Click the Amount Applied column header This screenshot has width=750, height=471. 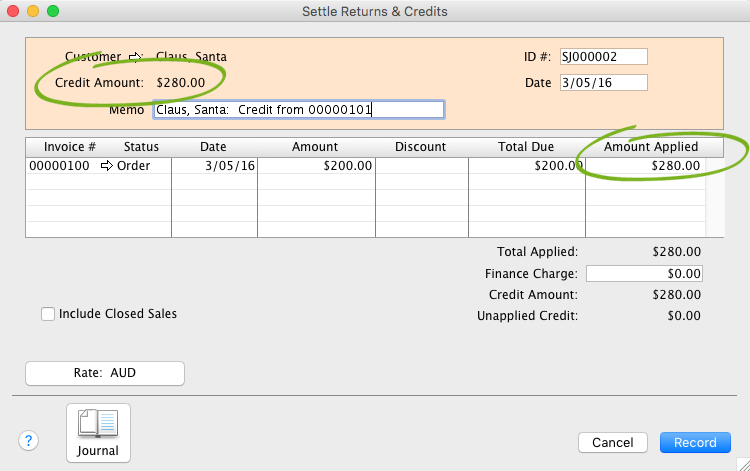(651, 147)
